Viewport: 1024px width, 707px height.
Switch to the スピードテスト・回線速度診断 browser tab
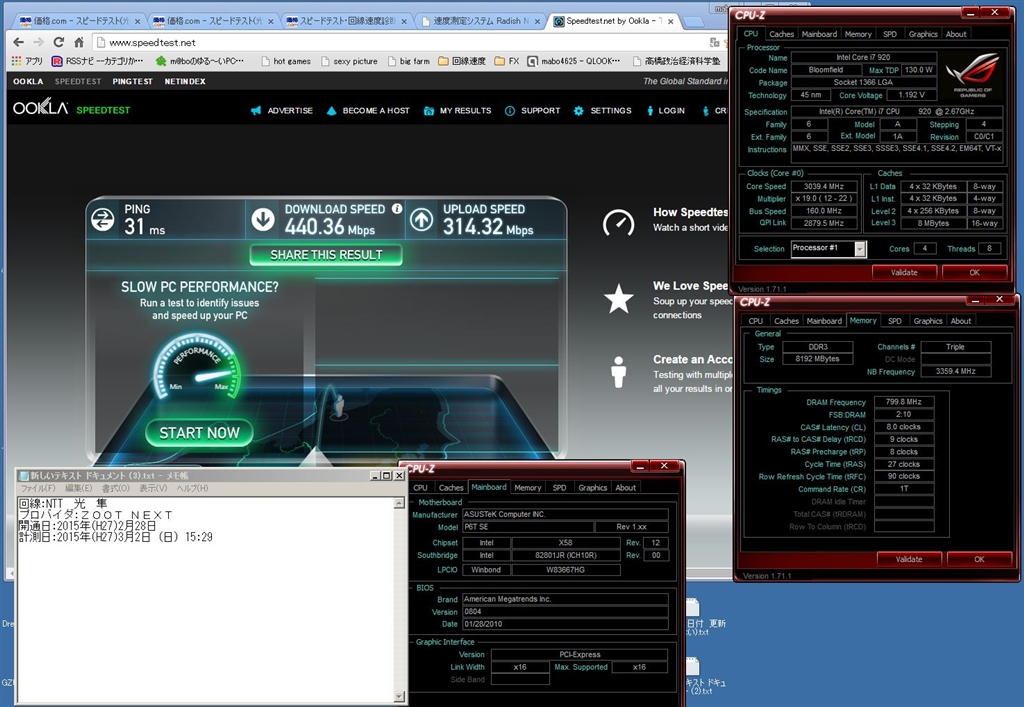point(347,21)
